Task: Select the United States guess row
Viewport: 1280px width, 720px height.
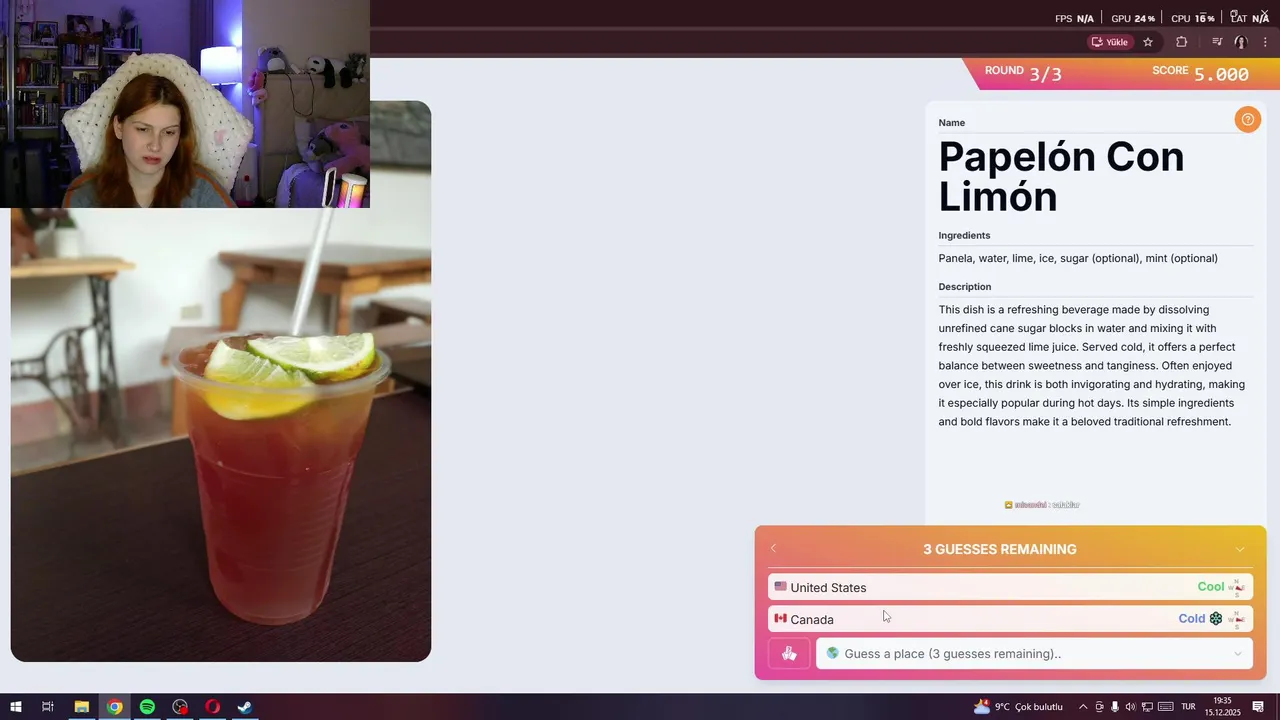Action: pyautogui.click(x=1010, y=587)
